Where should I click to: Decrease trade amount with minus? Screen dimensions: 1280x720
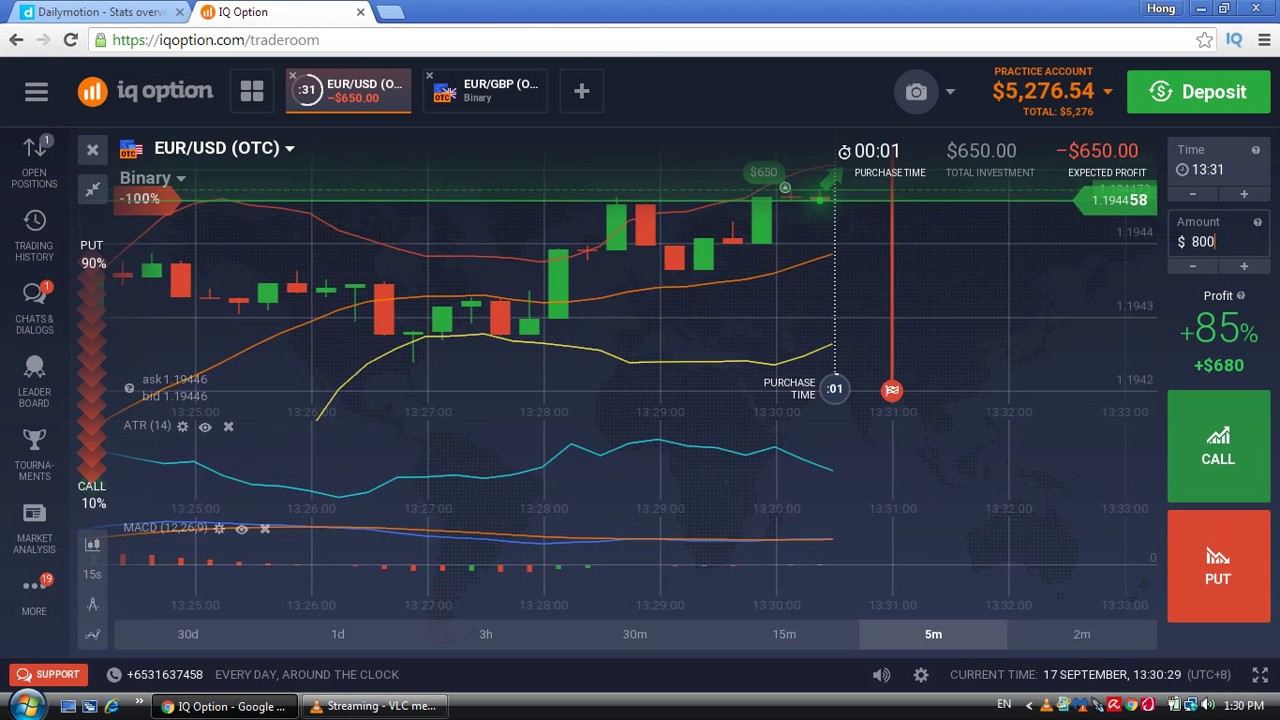click(x=1192, y=266)
